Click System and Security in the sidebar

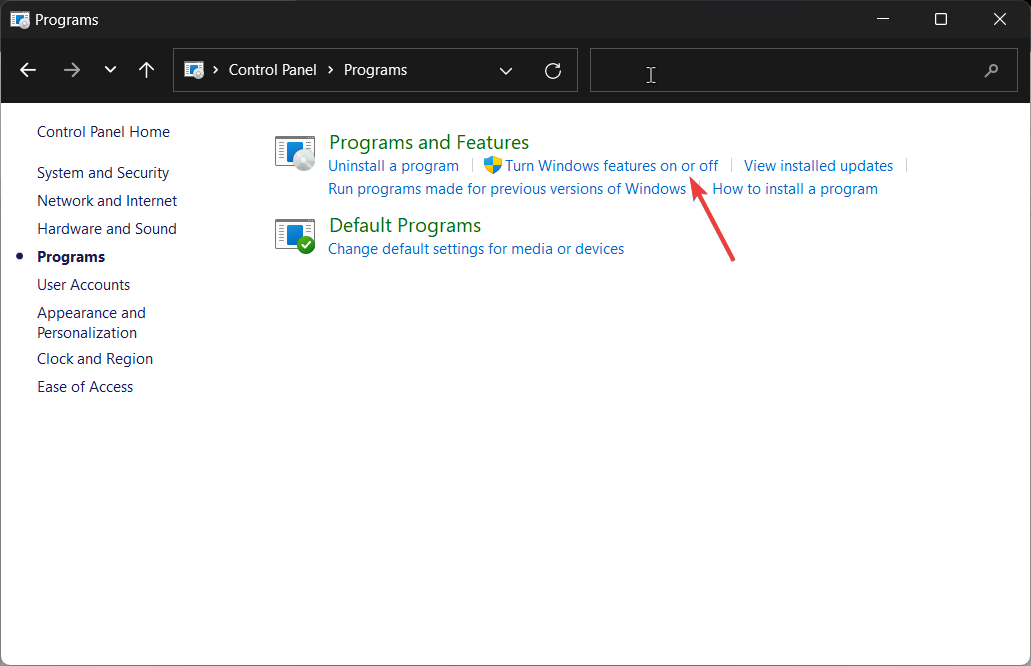[102, 172]
